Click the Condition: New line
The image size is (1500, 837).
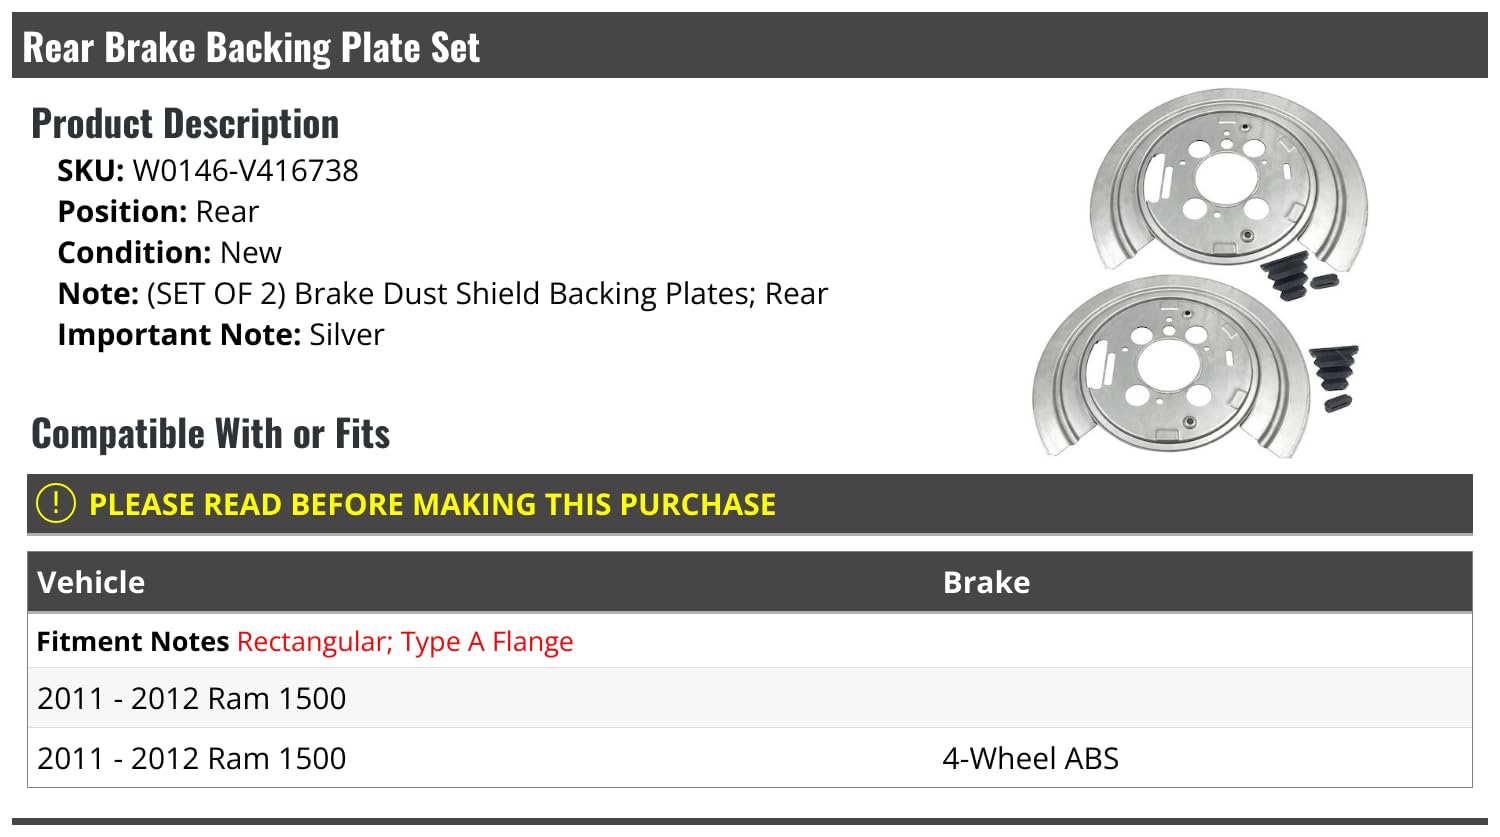169,253
